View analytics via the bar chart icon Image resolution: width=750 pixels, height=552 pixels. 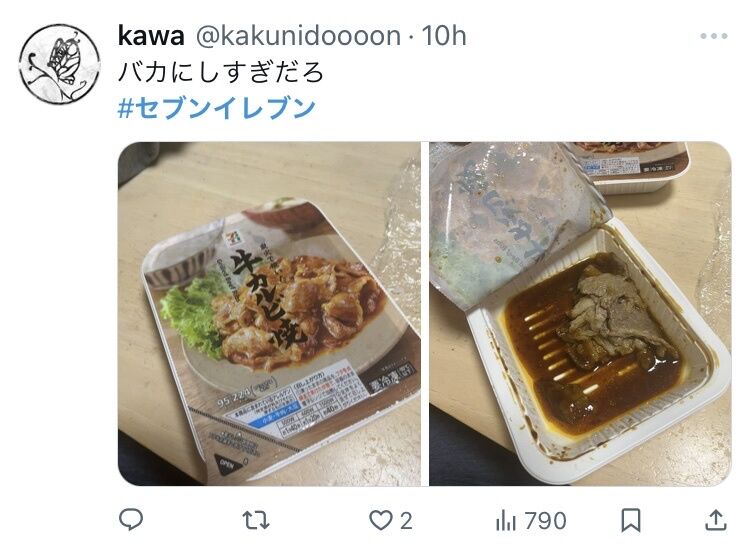pos(506,520)
